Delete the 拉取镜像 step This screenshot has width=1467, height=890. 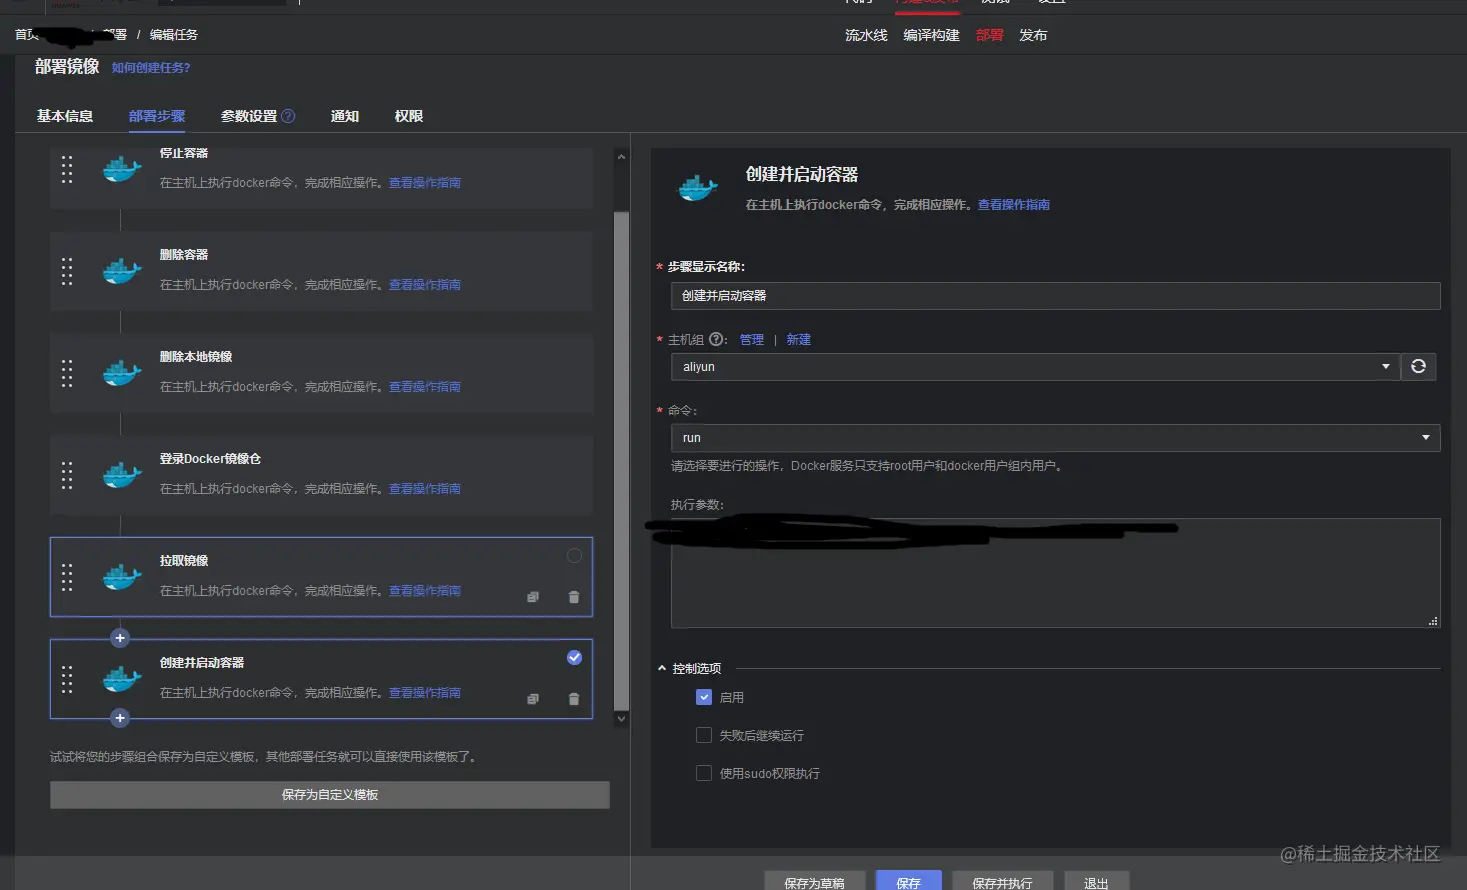[x=574, y=597]
